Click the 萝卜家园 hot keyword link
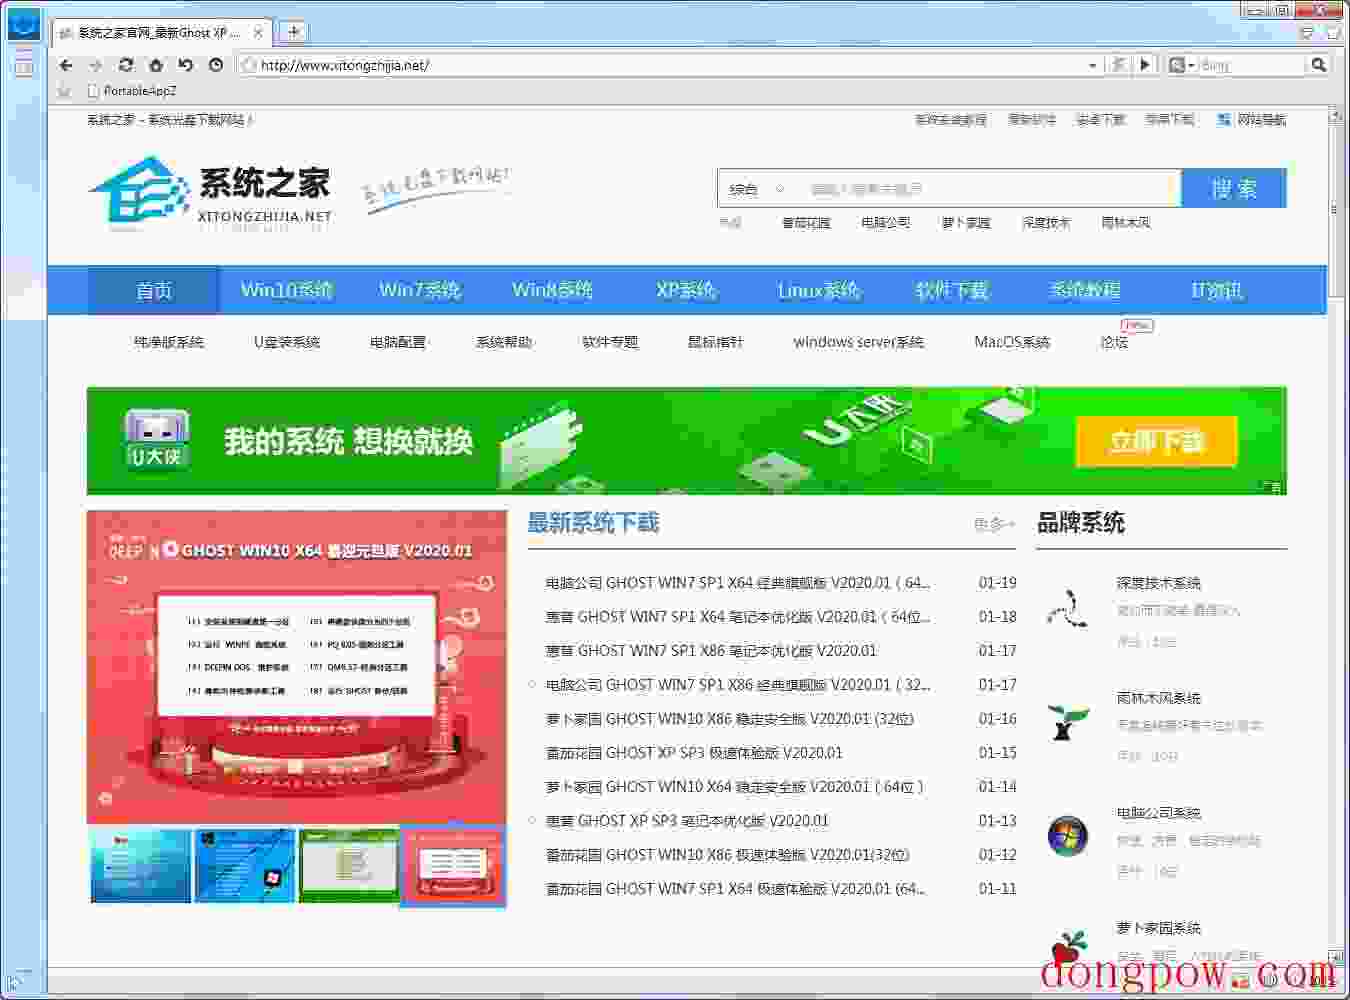1350x1000 pixels. pyautogui.click(x=966, y=223)
